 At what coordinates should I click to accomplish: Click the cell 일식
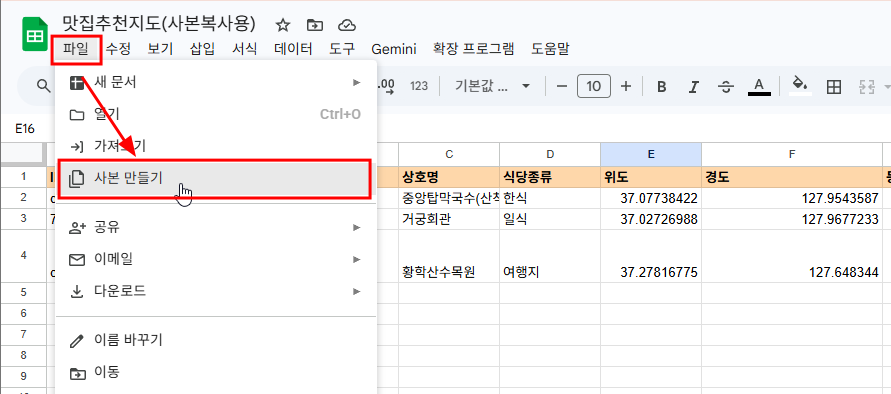(x=550, y=219)
